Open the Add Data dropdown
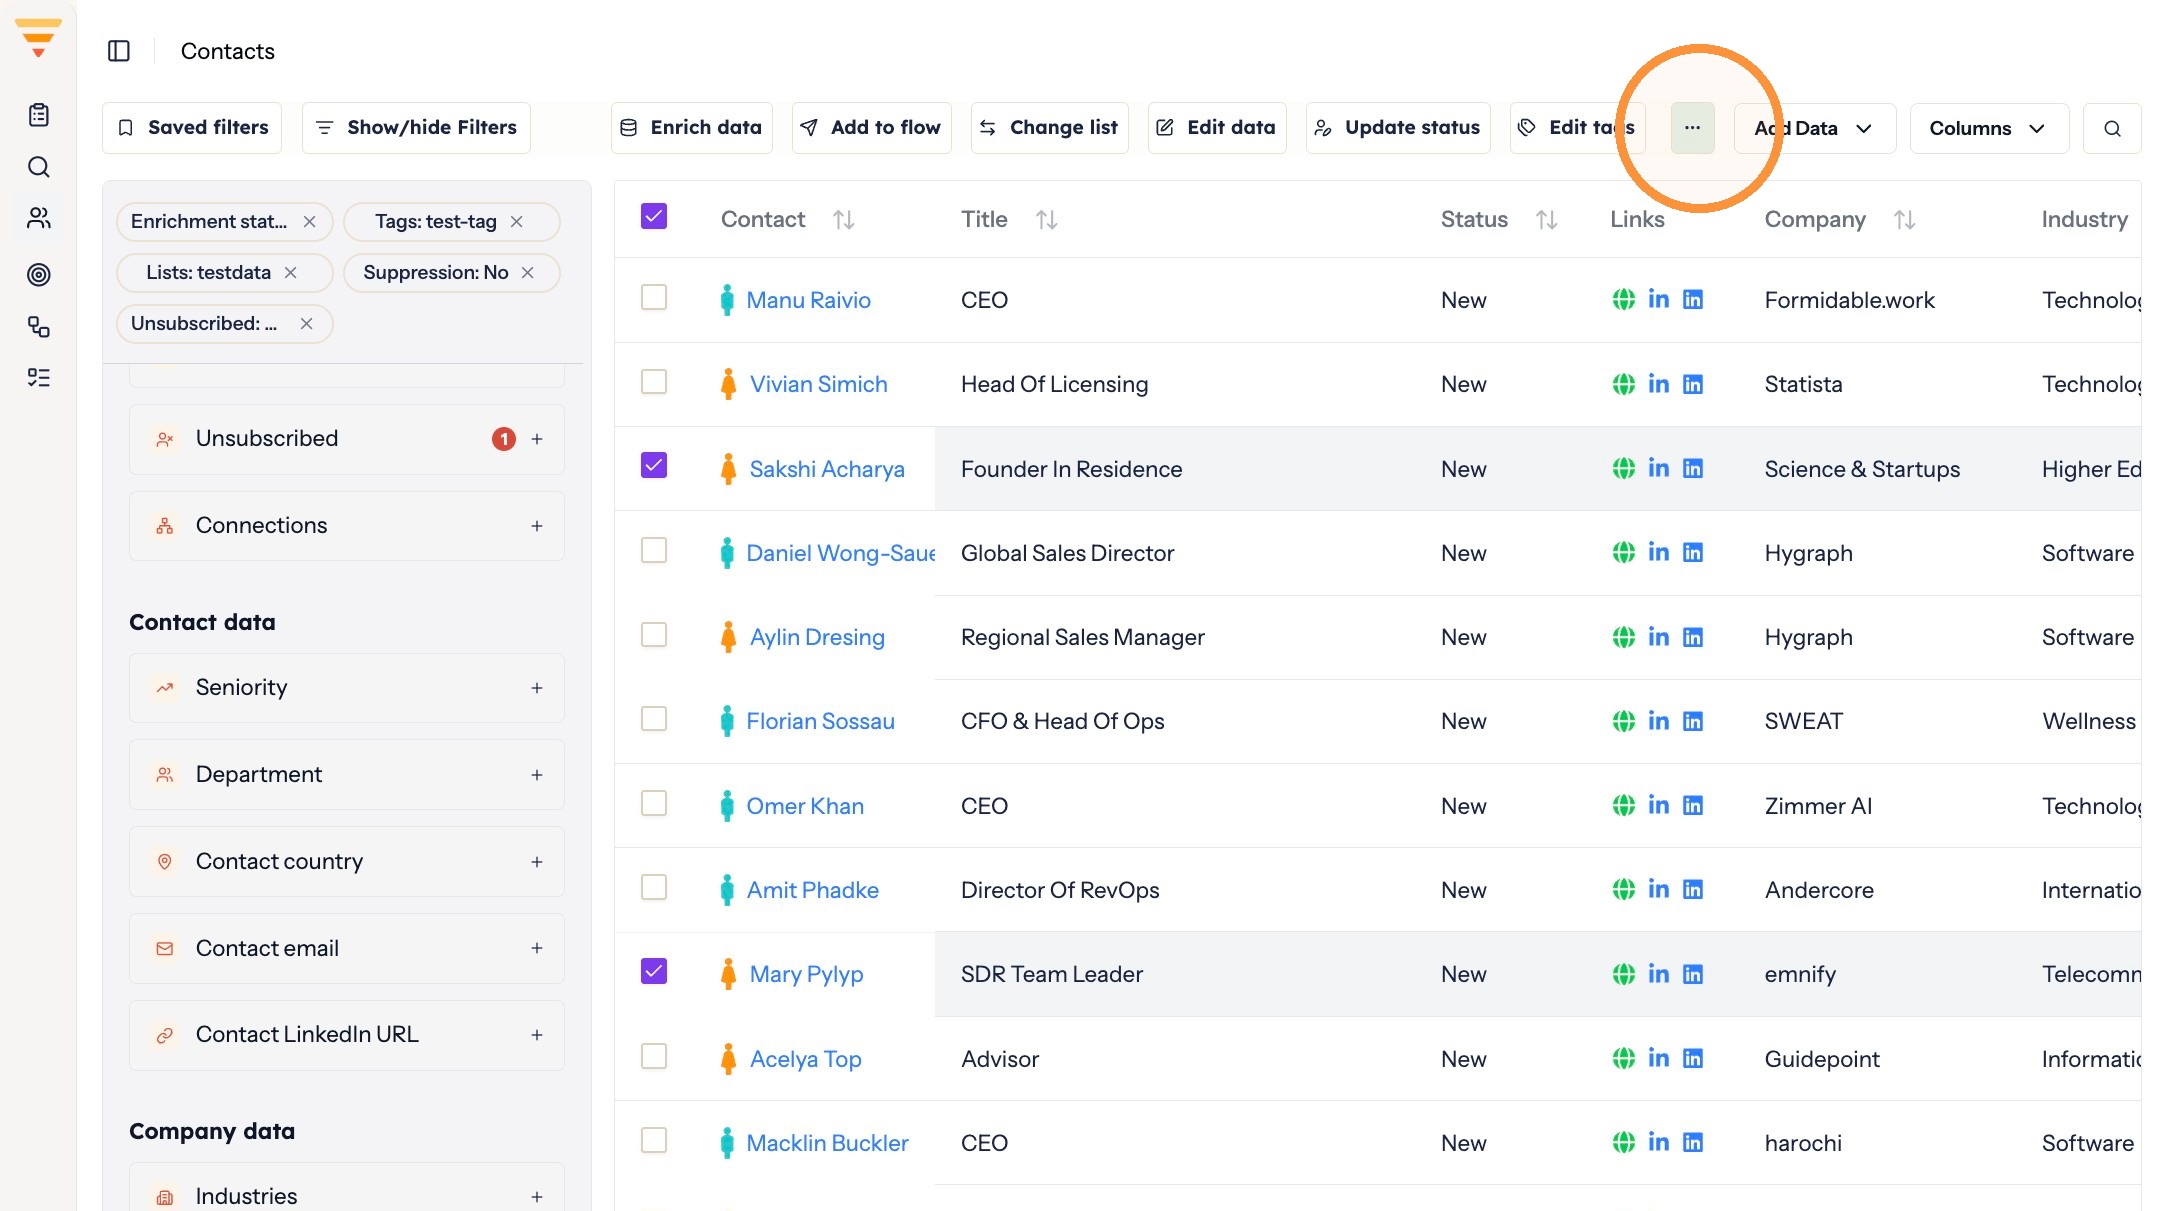 [1815, 128]
